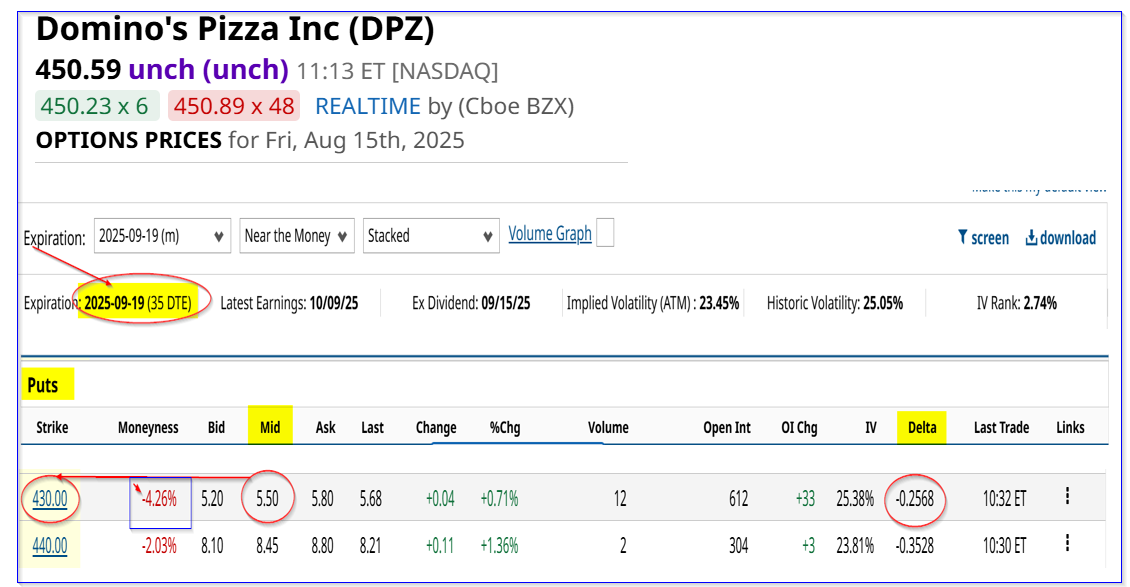Select the -2.03% moneyness cell

click(159, 546)
